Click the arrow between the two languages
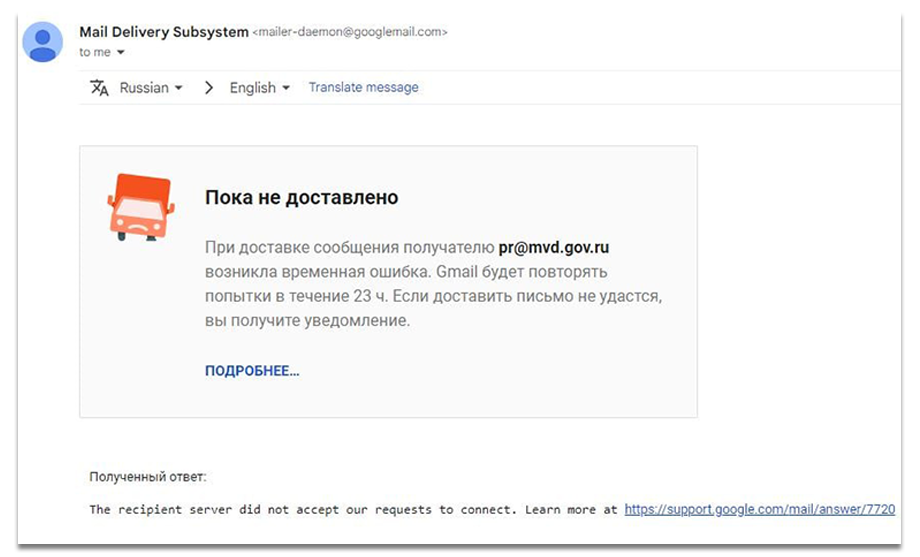920x557 pixels. pos(208,87)
